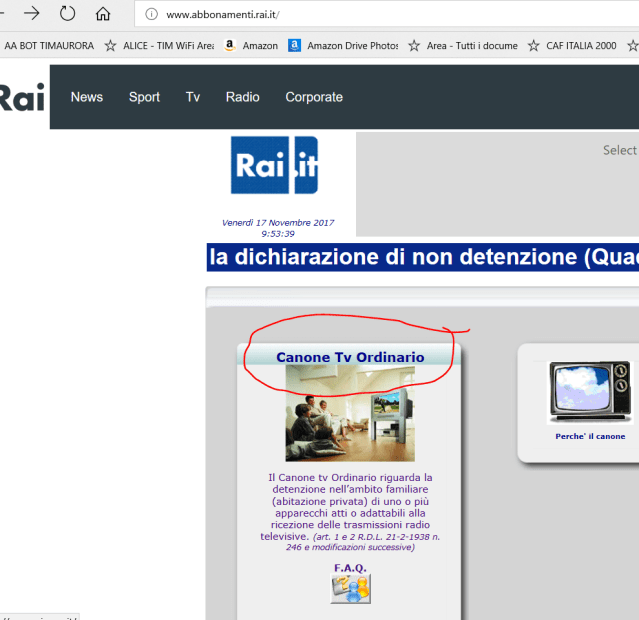Click the blue Rai.it logo
The width and height of the screenshot is (639, 620).
[x=274, y=165]
